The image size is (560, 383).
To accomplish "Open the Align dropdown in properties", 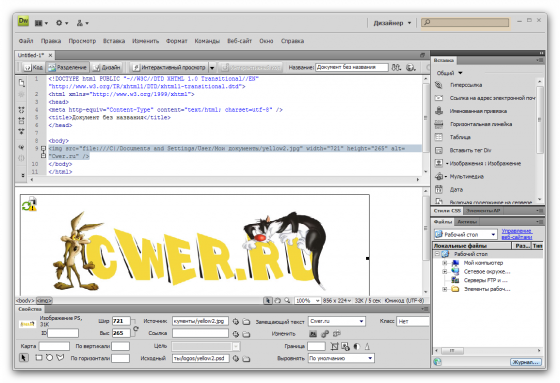I will tap(341, 358).
